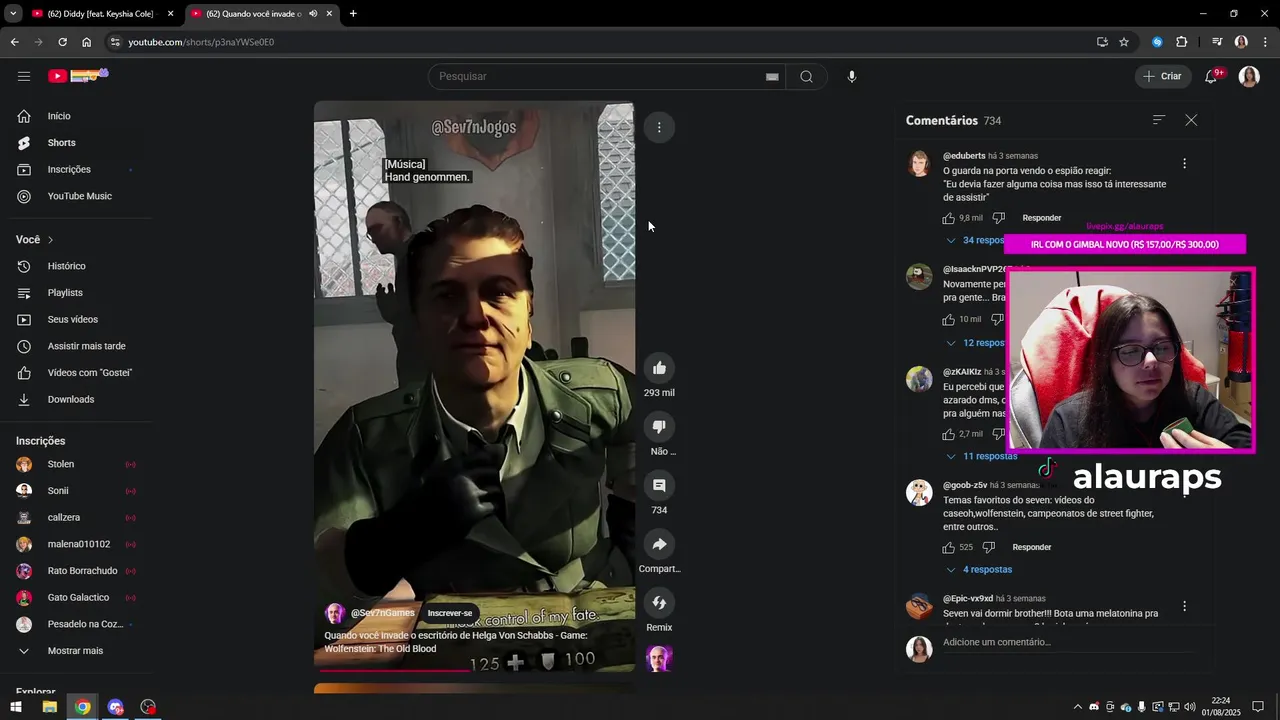This screenshot has height=720, width=1280.
Task: Expand 12 replies thread
Action: coord(975,343)
